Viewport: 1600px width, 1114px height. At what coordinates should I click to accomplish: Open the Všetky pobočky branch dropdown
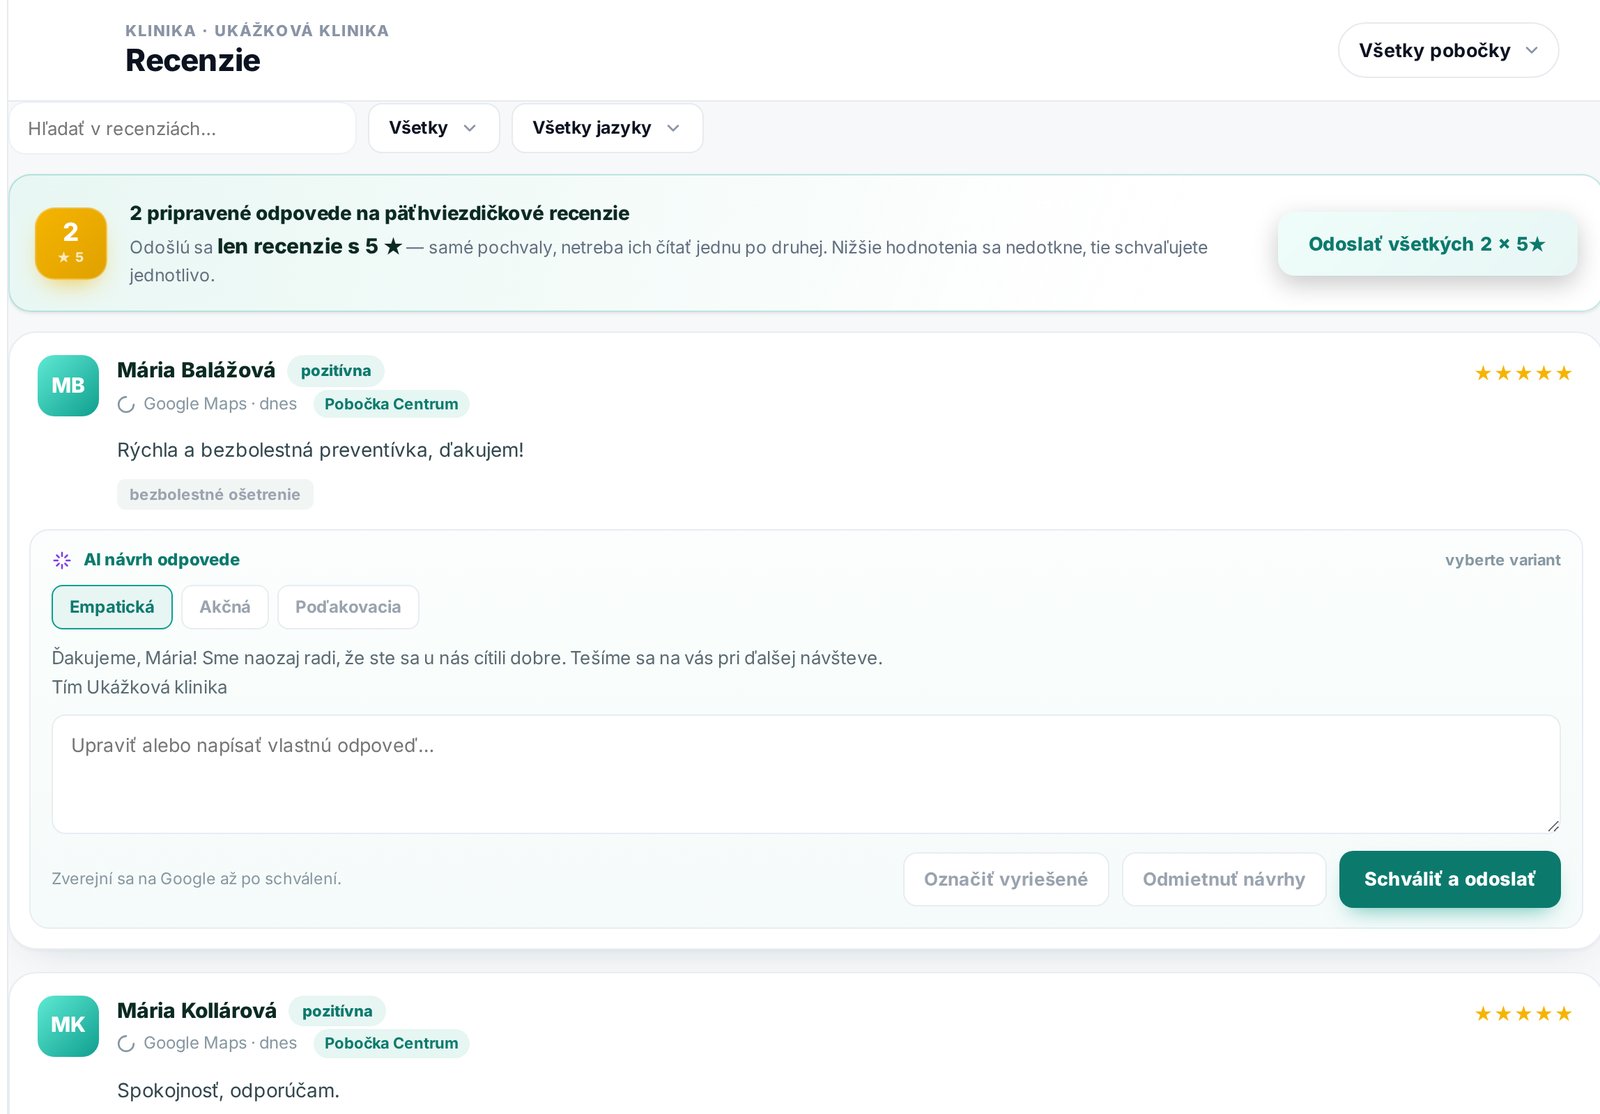(1448, 50)
